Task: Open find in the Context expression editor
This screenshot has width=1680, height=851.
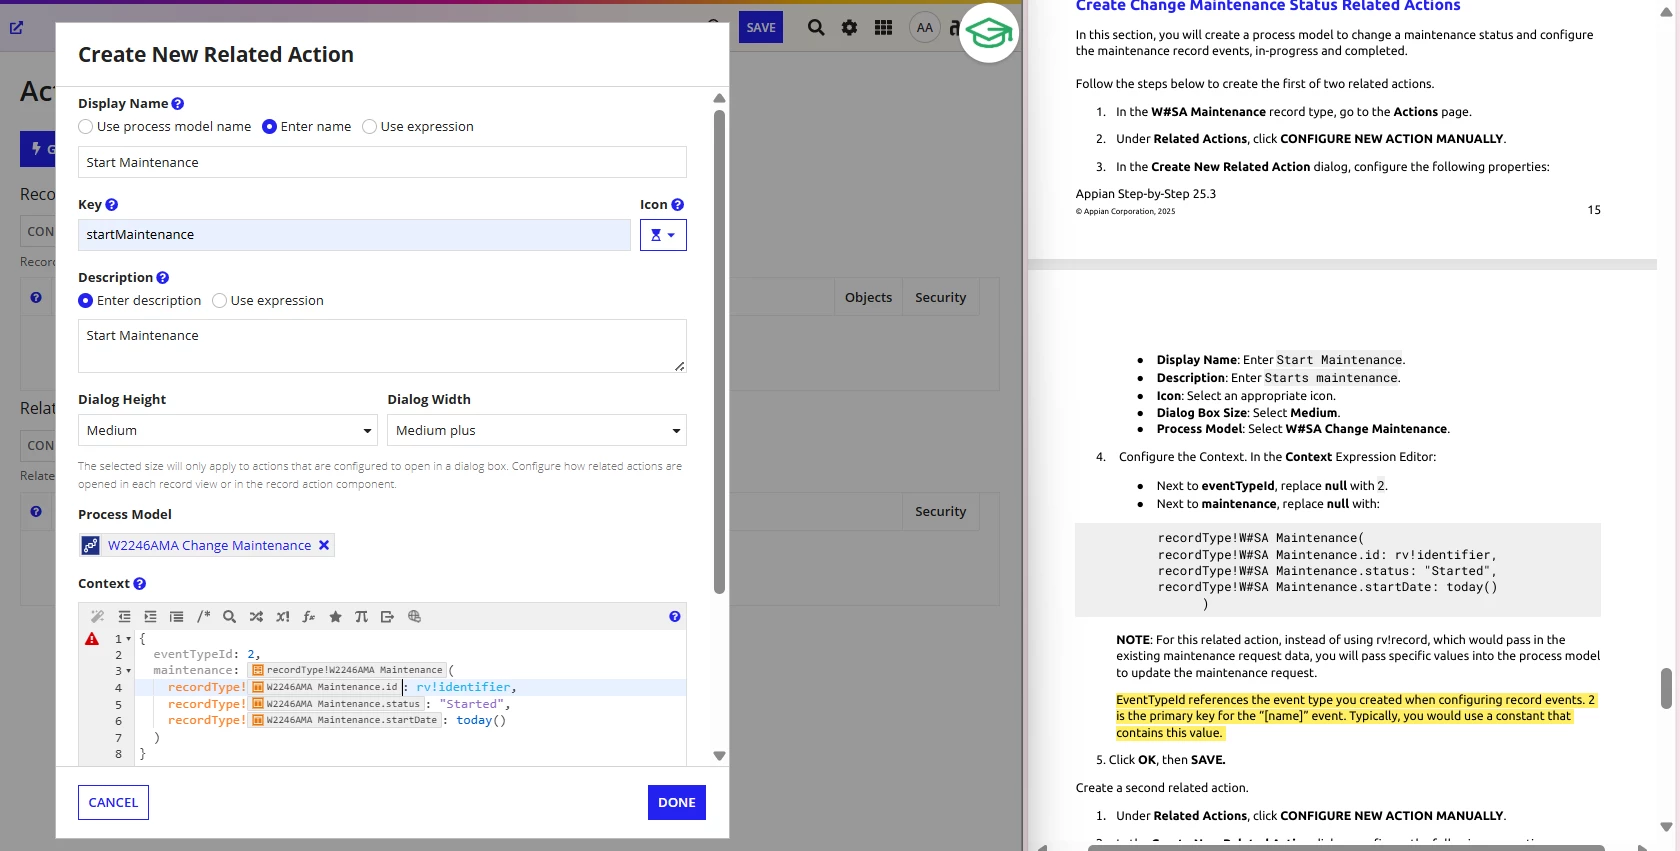Action: pyautogui.click(x=229, y=617)
